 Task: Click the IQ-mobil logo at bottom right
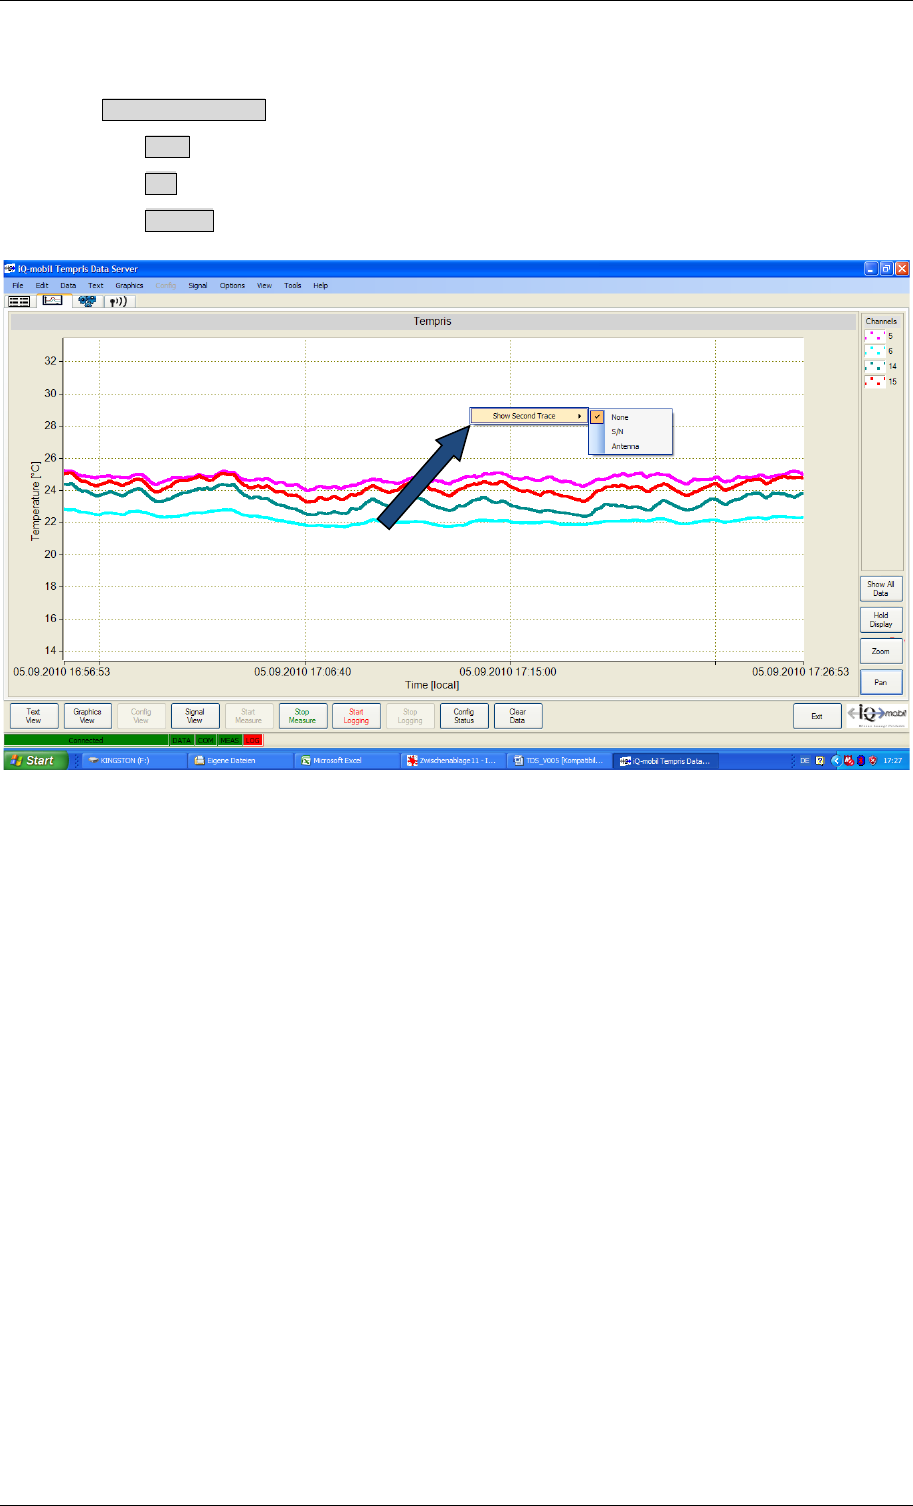(877, 715)
